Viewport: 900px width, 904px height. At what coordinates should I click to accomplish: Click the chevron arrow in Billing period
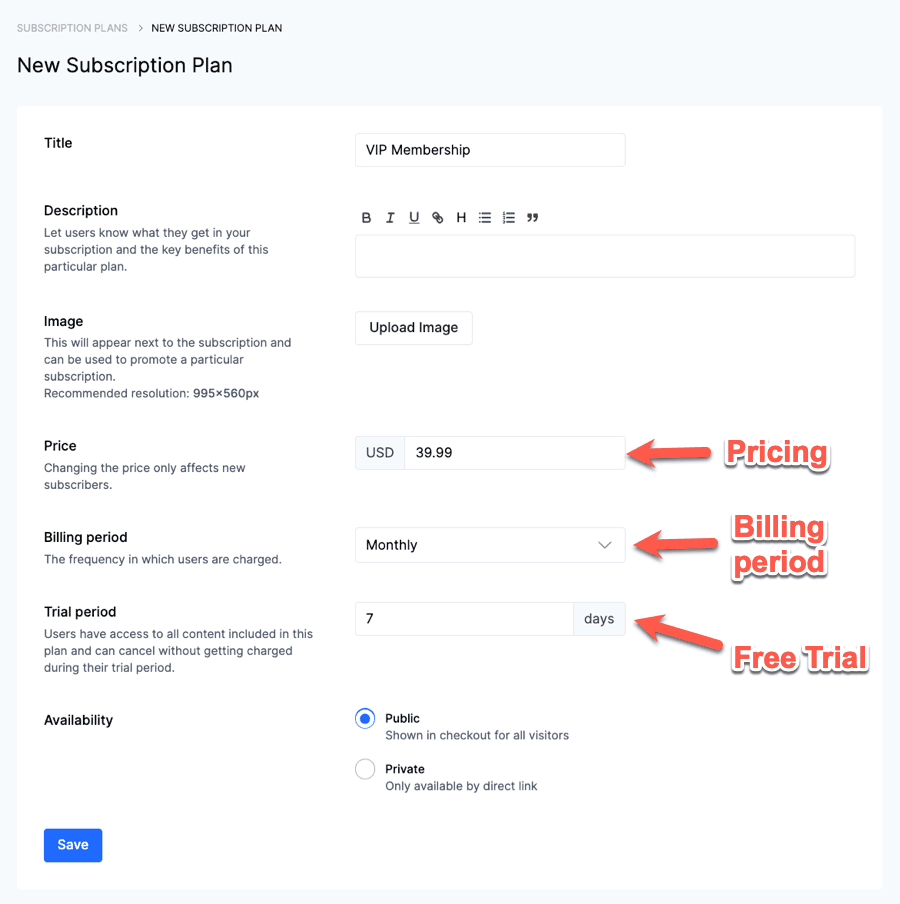tap(605, 545)
